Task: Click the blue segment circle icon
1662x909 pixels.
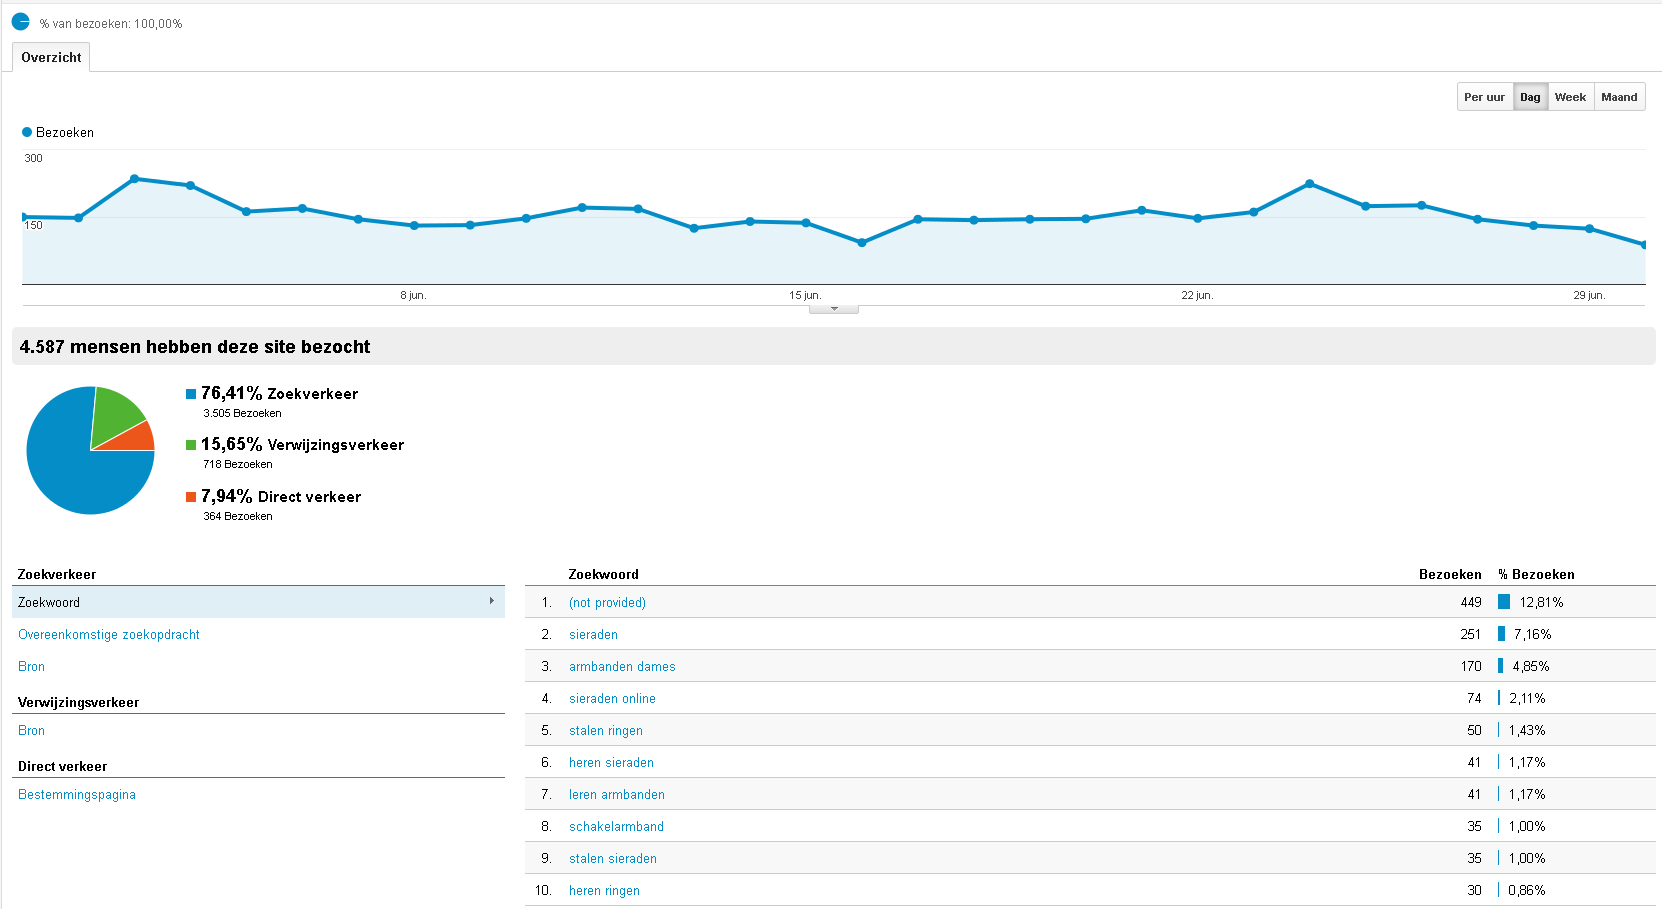Action: click(x=20, y=21)
